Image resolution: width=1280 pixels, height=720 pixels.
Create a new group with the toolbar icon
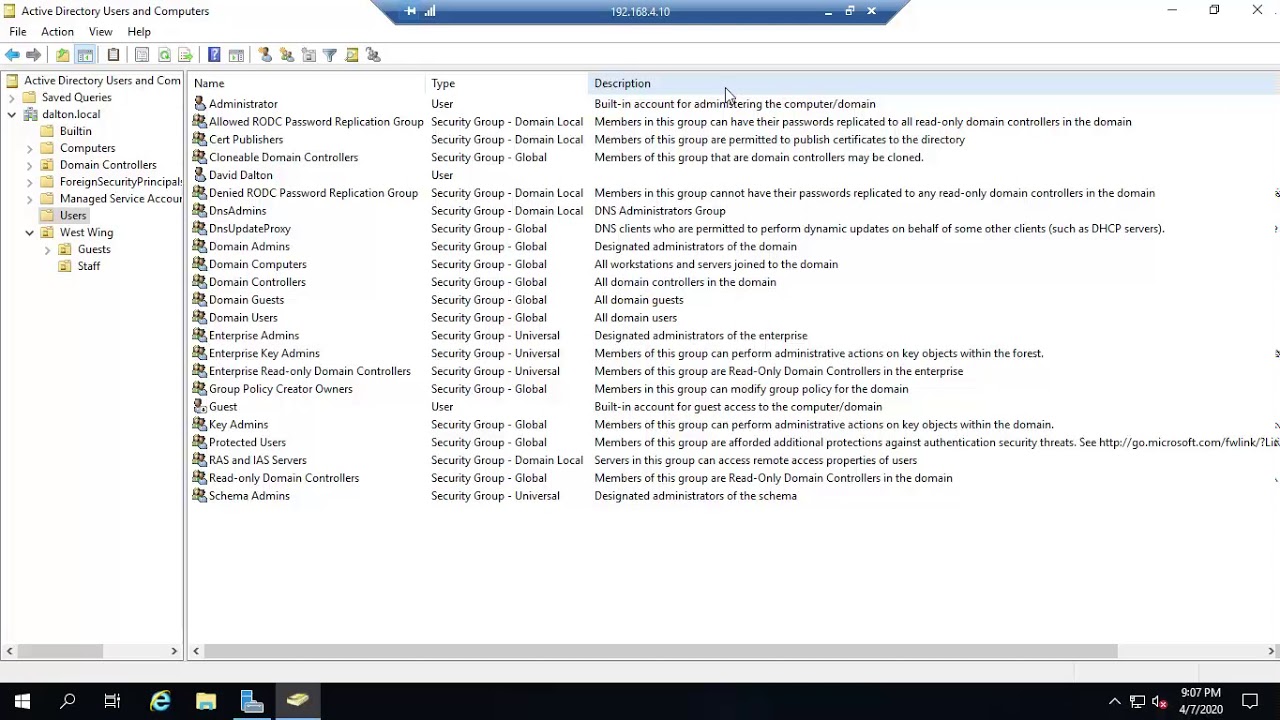[287, 55]
